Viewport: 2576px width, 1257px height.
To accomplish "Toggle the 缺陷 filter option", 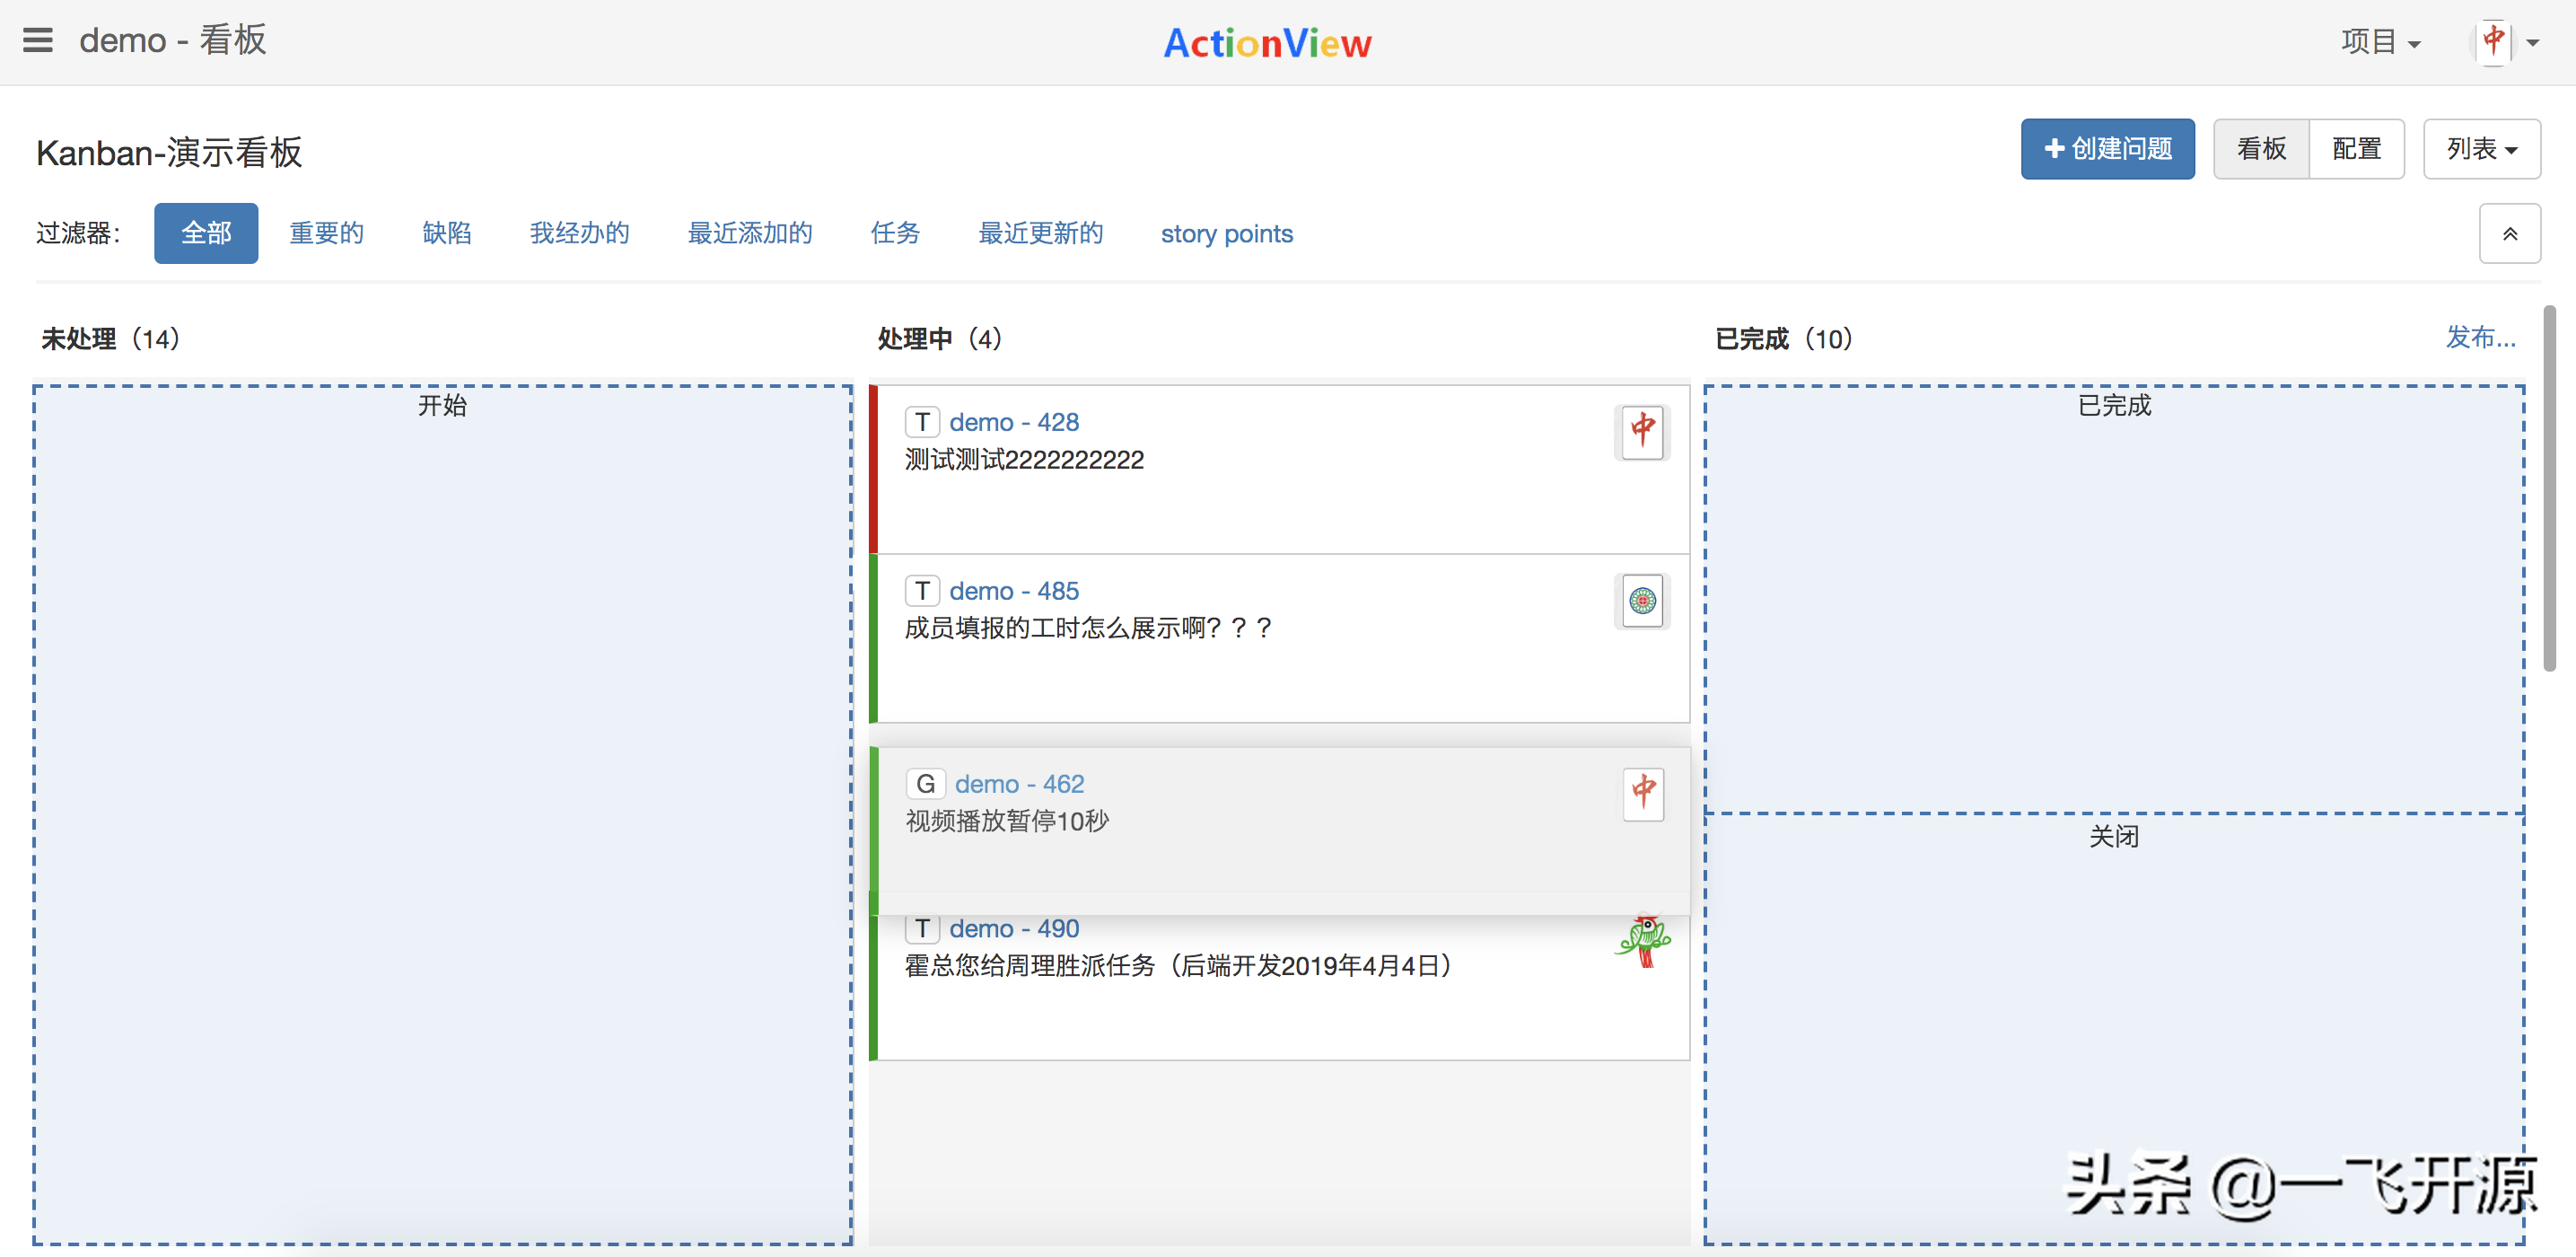I will click(x=447, y=232).
